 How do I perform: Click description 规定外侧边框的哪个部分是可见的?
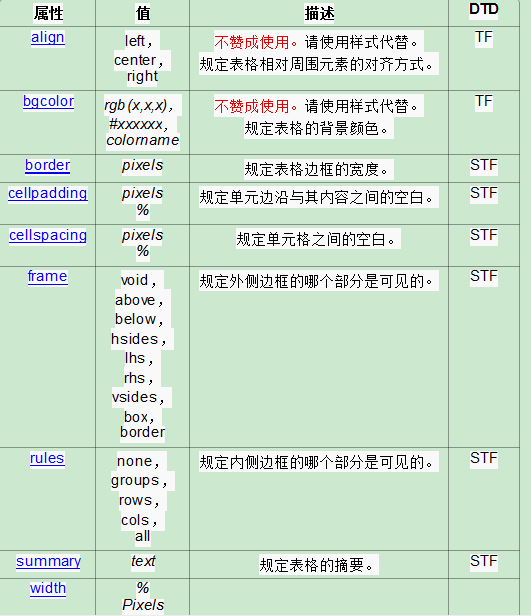coord(317,281)
